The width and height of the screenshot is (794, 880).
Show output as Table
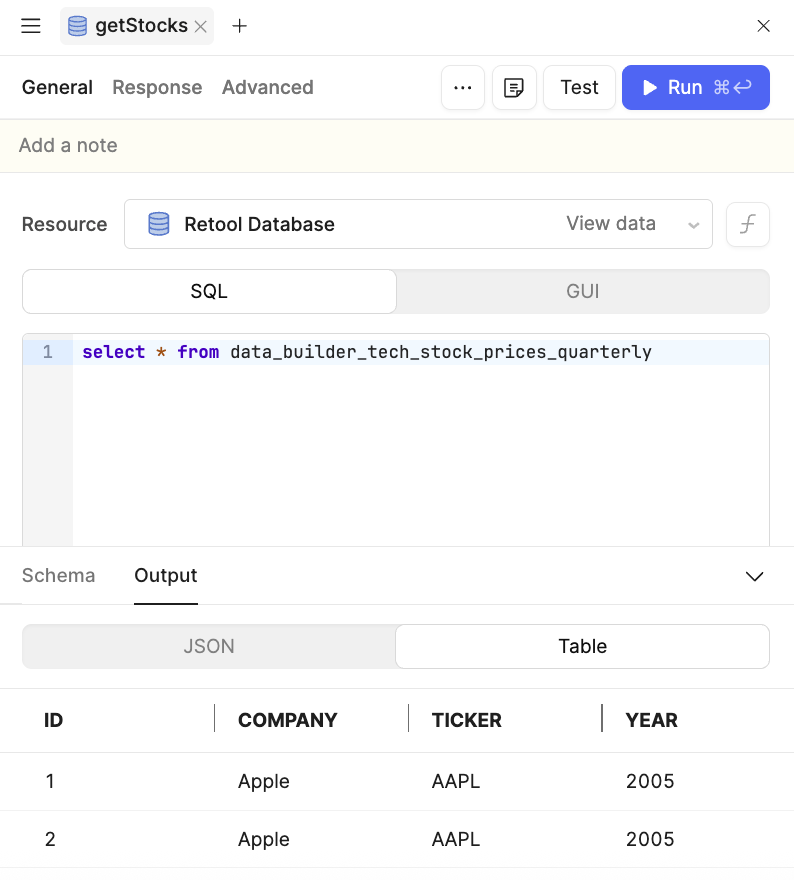coord(582,647)
